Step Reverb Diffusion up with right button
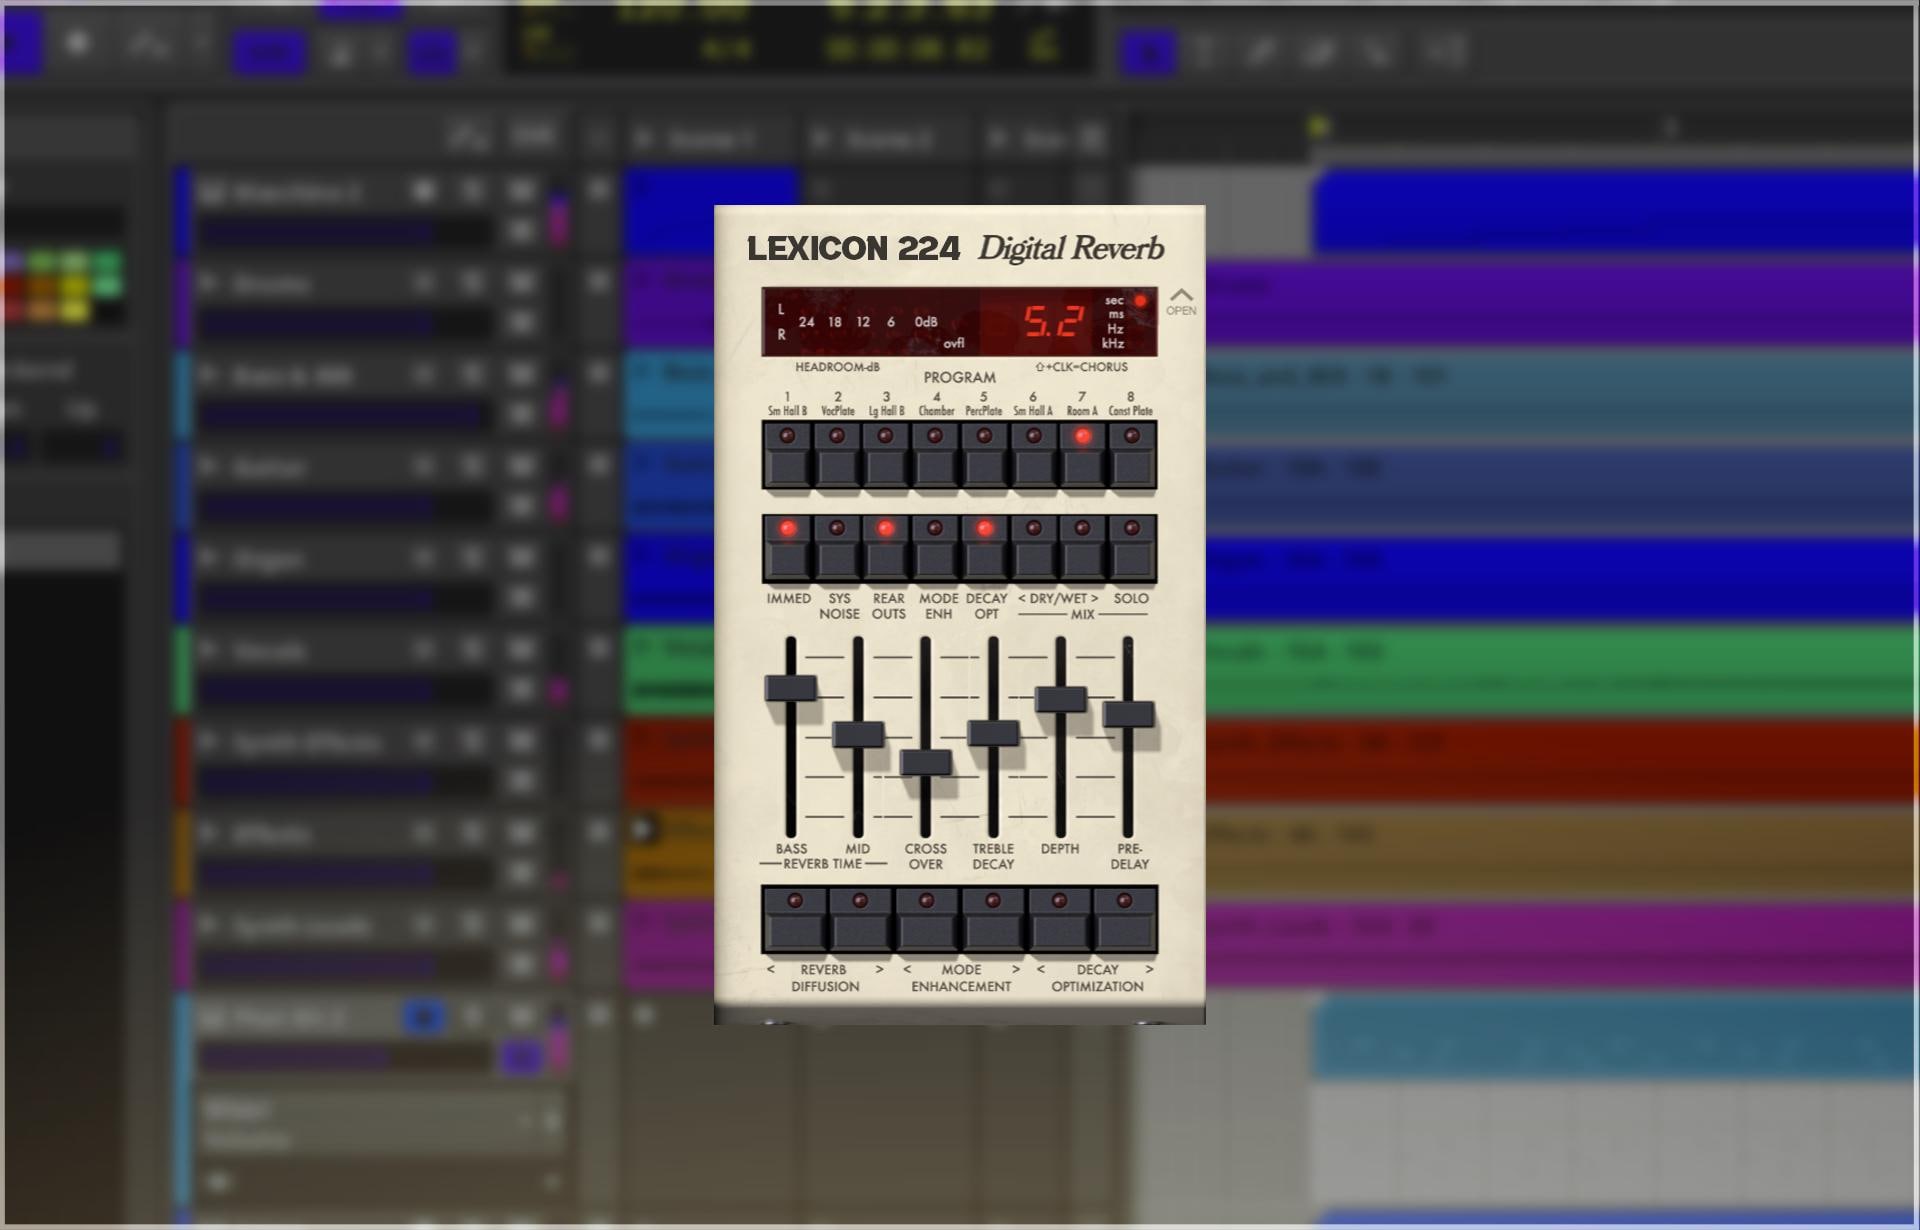 [860, 919]
